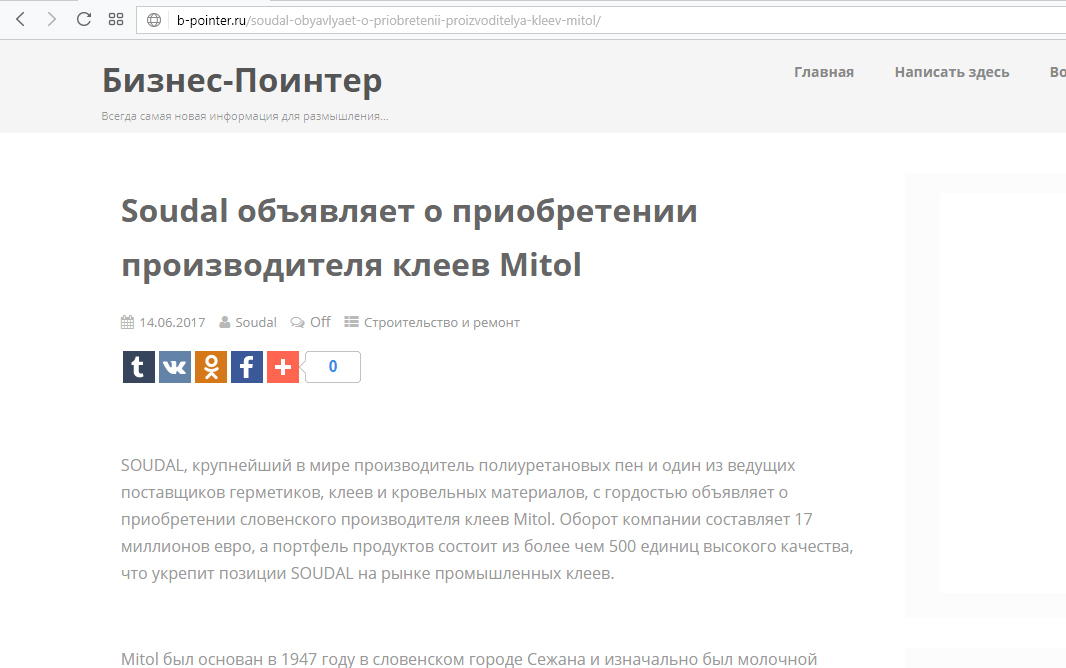Viewport: 1066px width, 668px height.
Task: Click the author icon beside Soudal
Action: click(225, 322)
